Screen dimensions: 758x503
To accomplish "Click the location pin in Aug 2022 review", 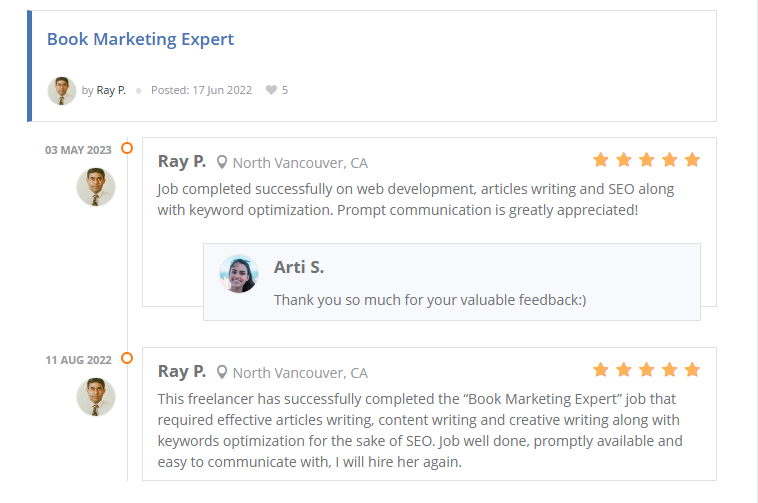I will click(222, 372).
